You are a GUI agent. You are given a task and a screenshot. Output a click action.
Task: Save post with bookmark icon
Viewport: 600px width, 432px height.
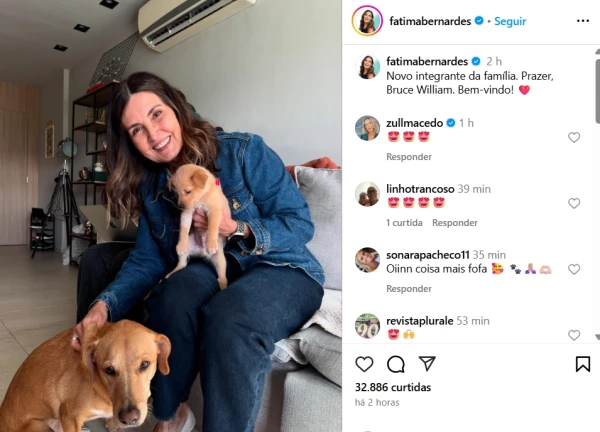click(x=582, y=364)
